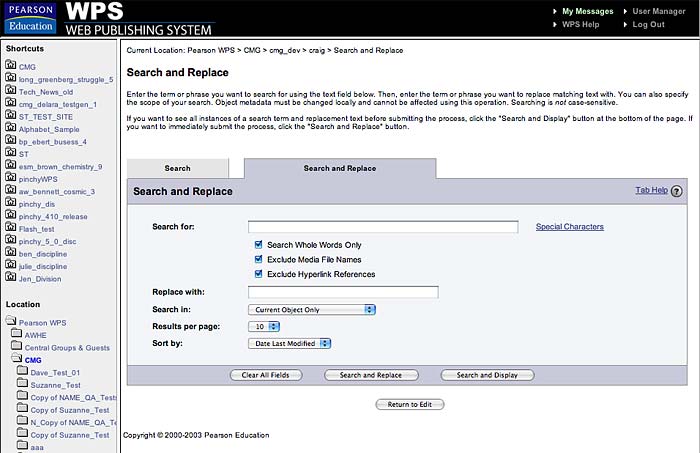Click the Dave_Test_01 folder link
This screenshot has width=700, height=453.
coord(55,373)
